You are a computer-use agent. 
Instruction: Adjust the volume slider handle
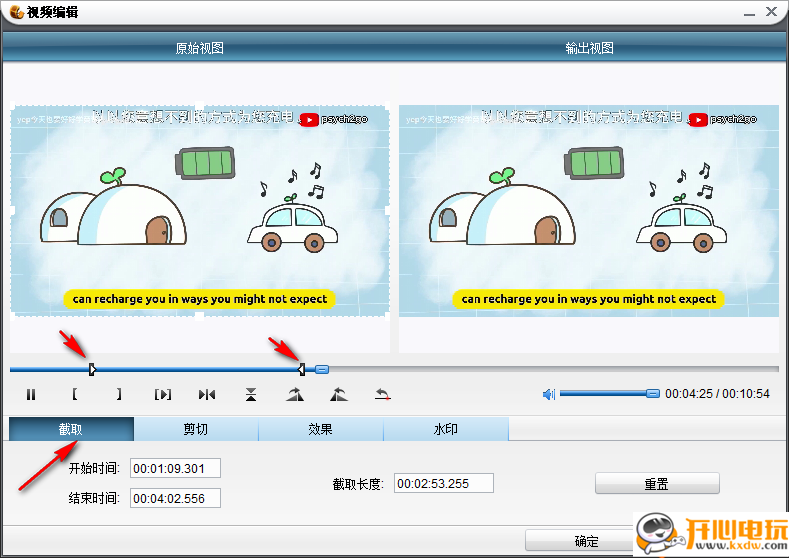pos(653,393)
